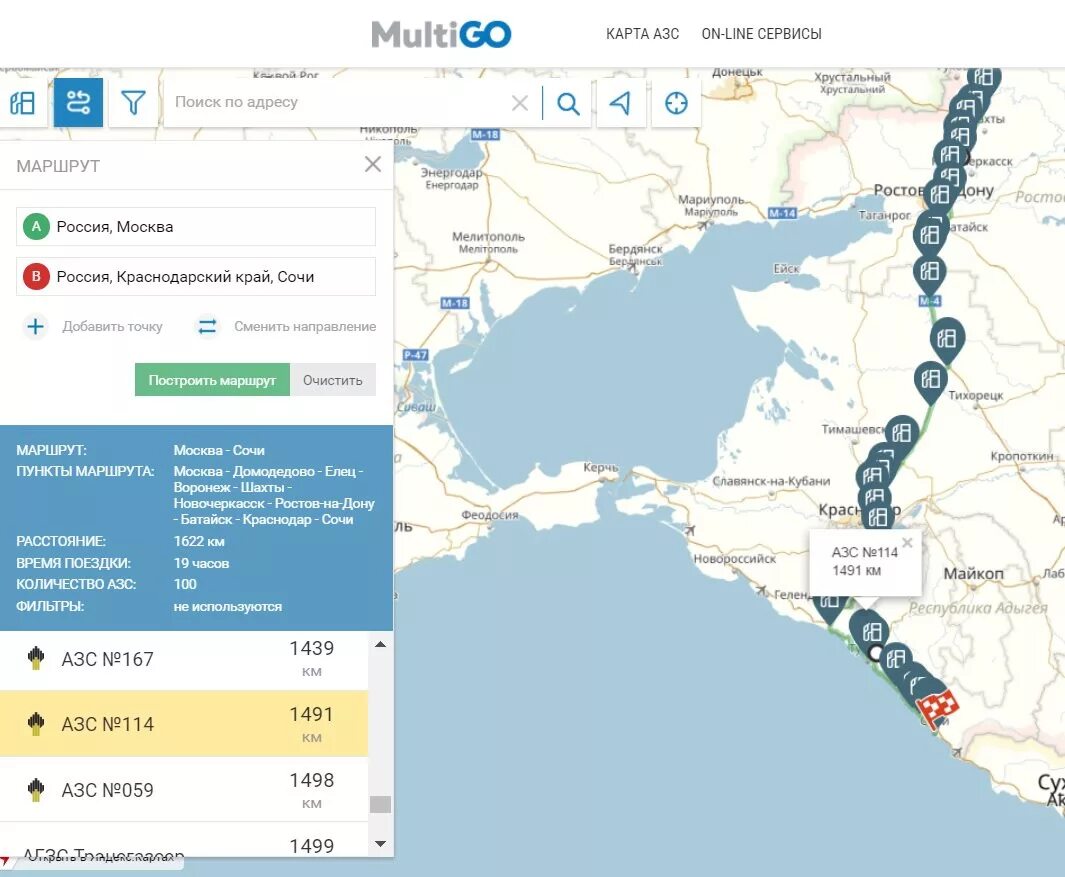Click the red checkered finish flag marker

[x=937, y=708]
